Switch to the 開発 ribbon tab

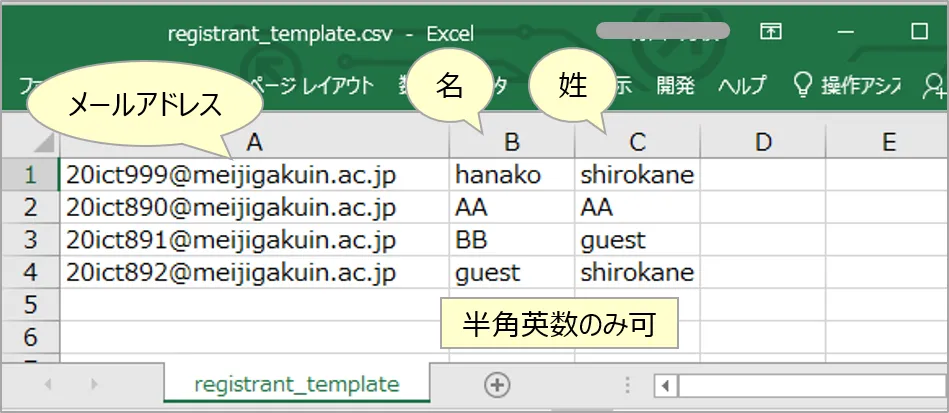coord(676,85)
